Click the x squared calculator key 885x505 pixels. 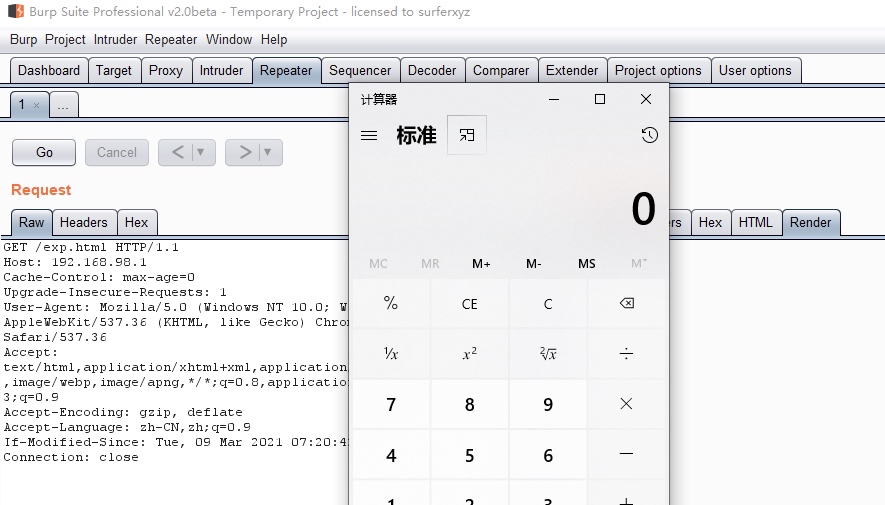tap(469, 354)
